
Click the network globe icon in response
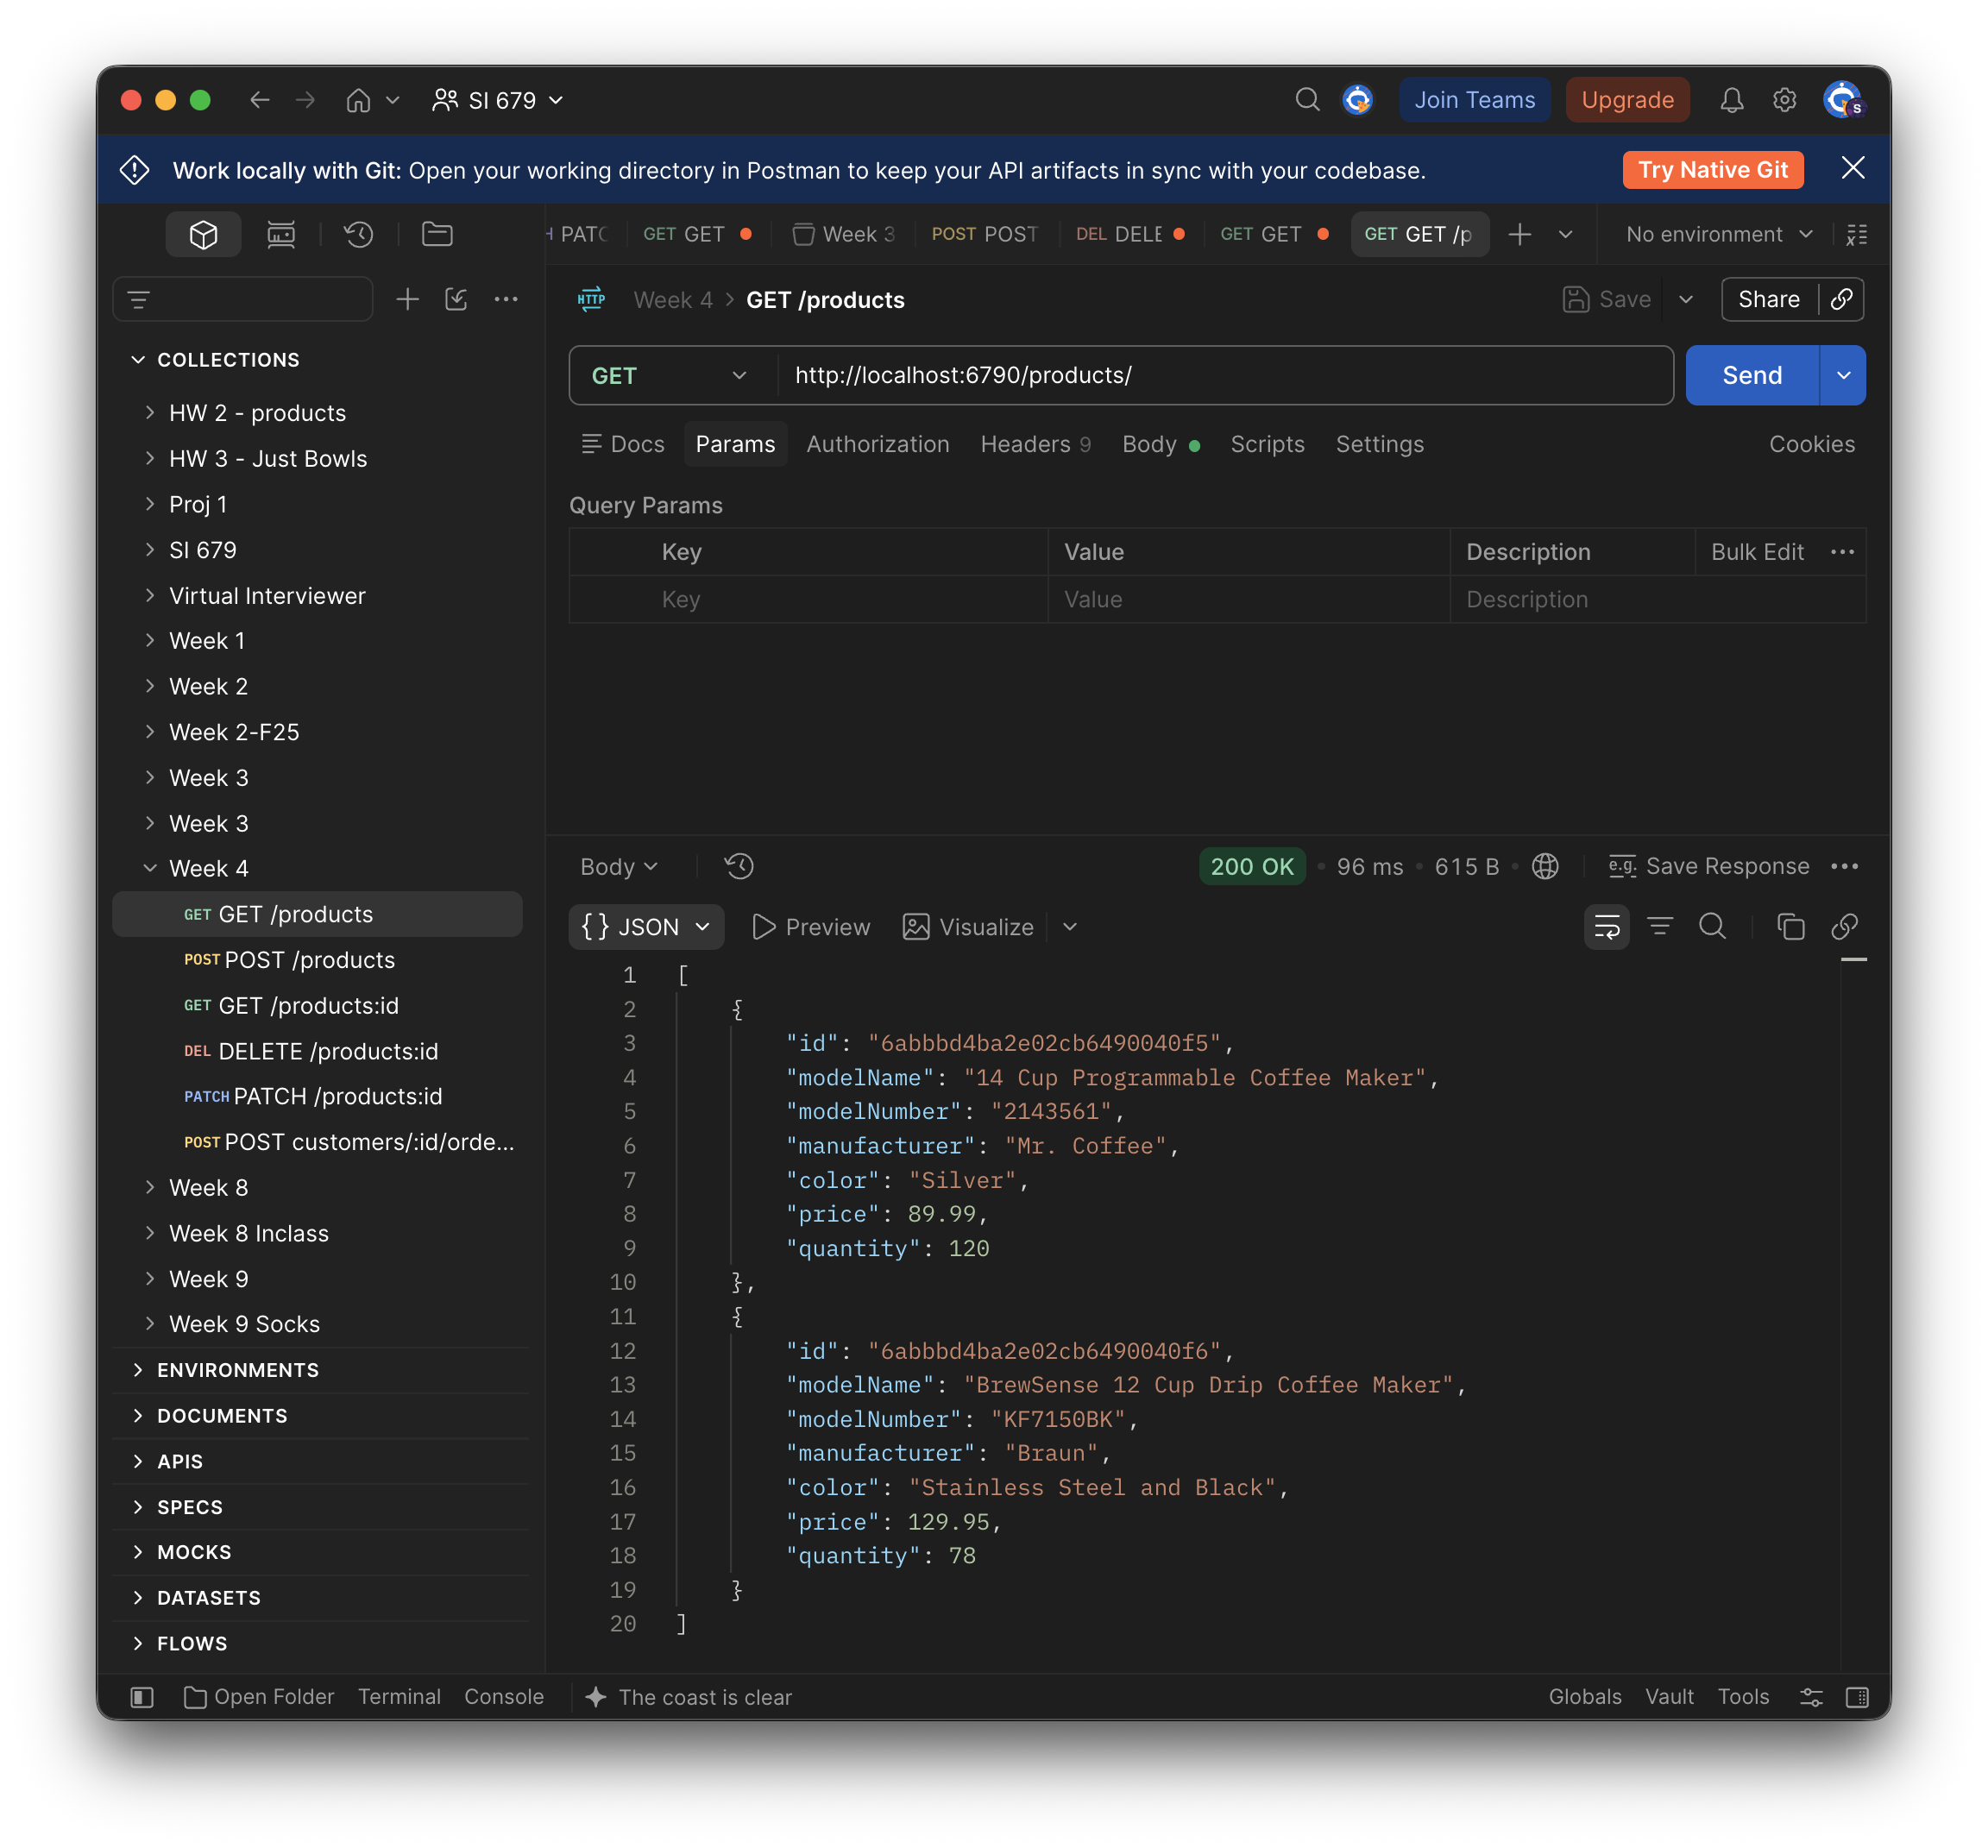click(x=1545, y=866)
